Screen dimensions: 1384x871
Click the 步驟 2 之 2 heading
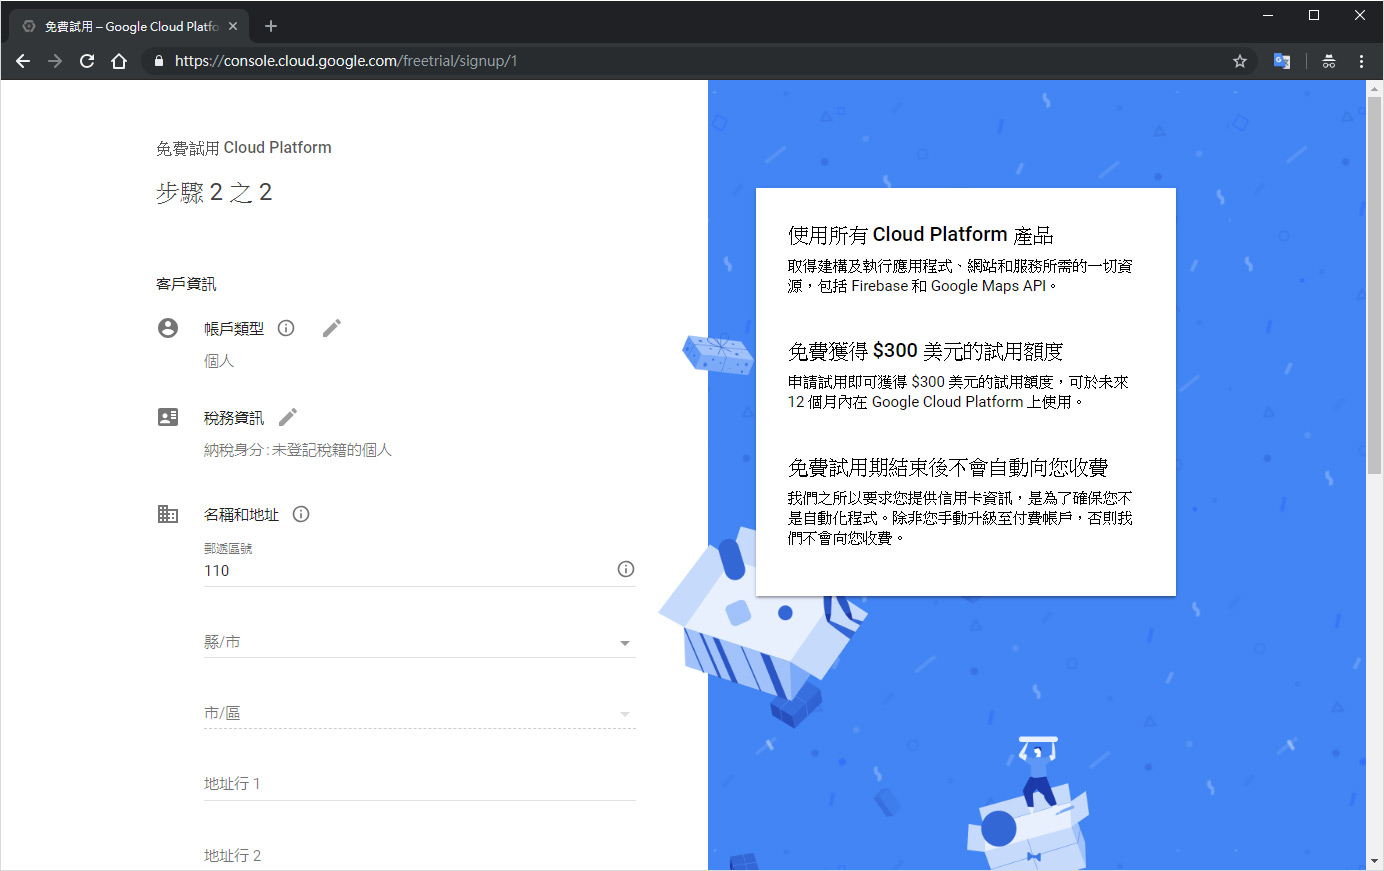tap(214, 192)
